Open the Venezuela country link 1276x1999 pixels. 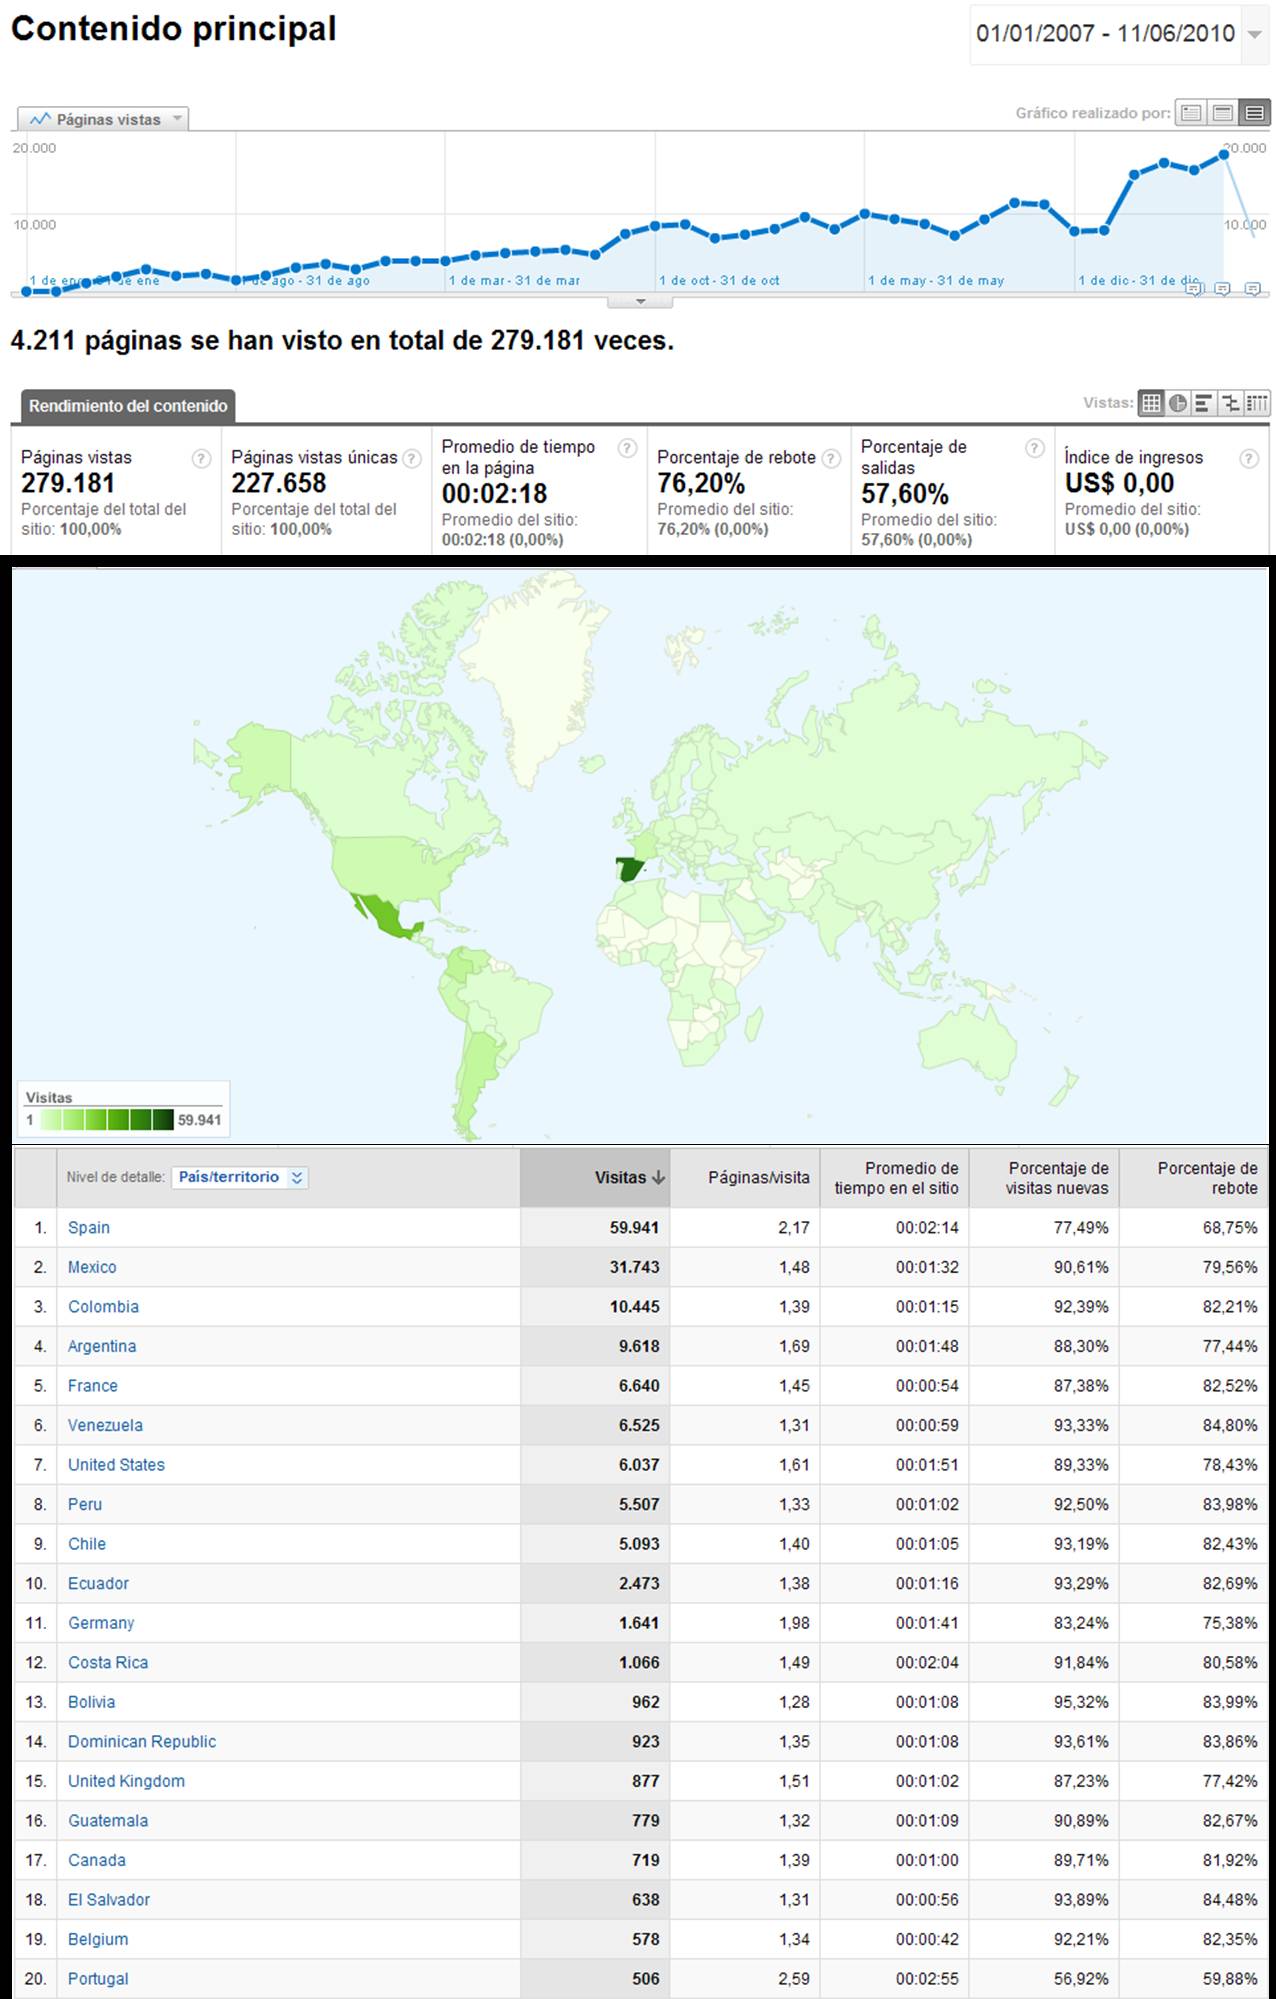point(105,1425)
